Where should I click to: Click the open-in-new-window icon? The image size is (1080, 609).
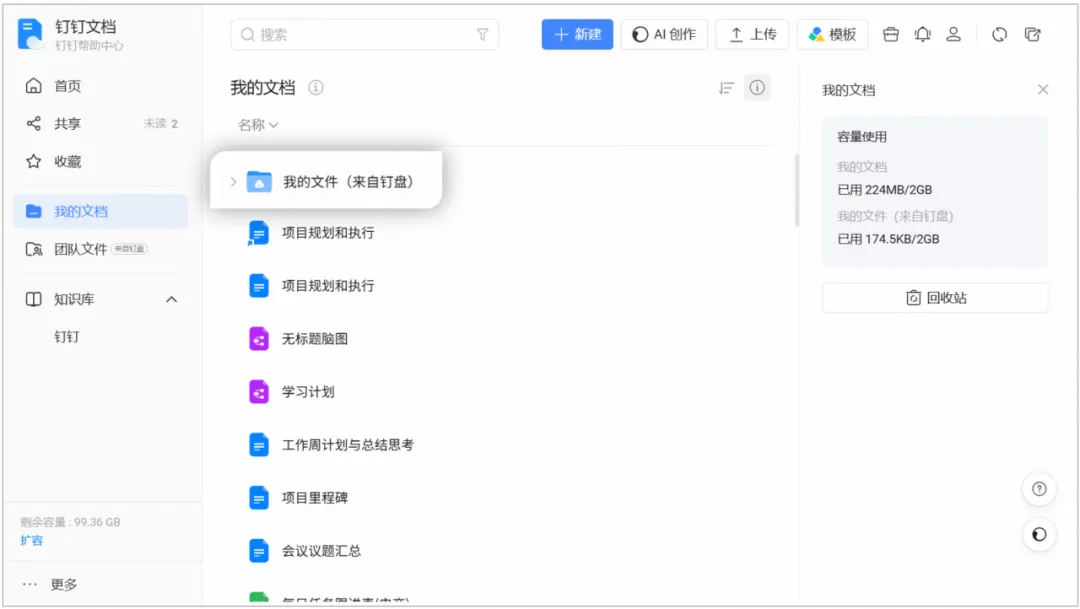1032,34
